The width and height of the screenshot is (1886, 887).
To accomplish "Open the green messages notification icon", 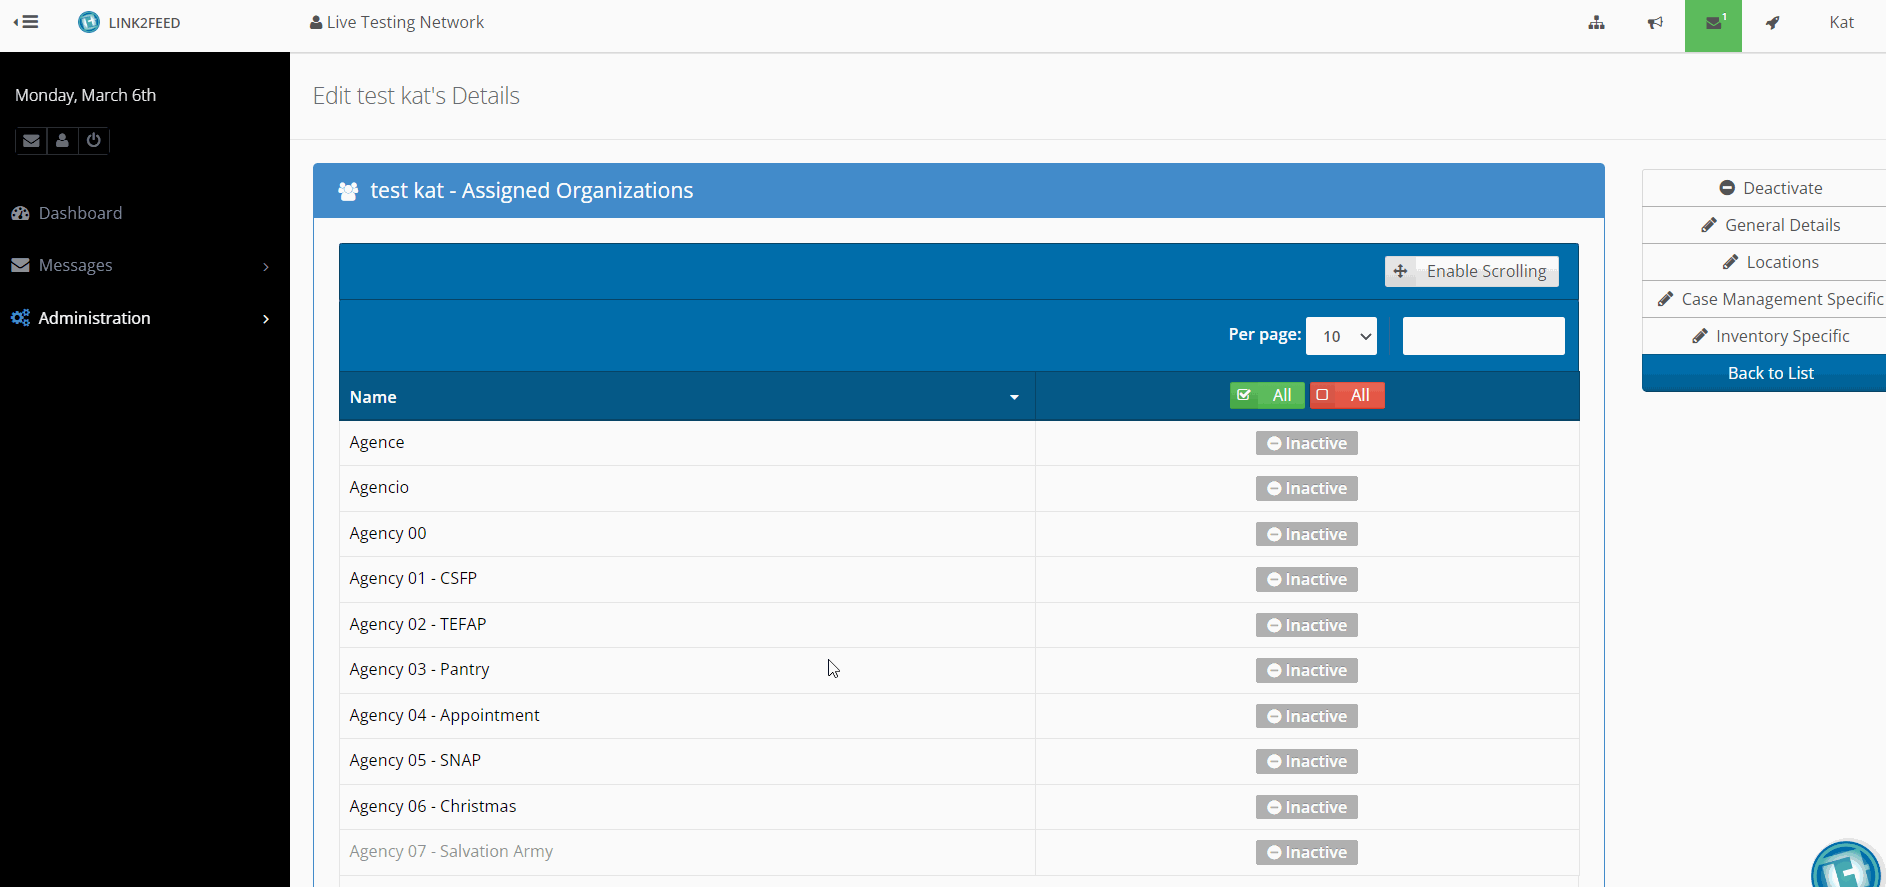I will [x=1713, y=24].
